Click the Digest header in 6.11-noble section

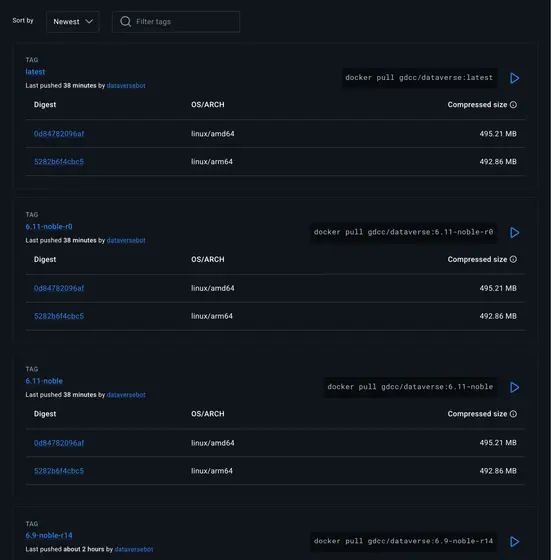click(x=45, y=414)
